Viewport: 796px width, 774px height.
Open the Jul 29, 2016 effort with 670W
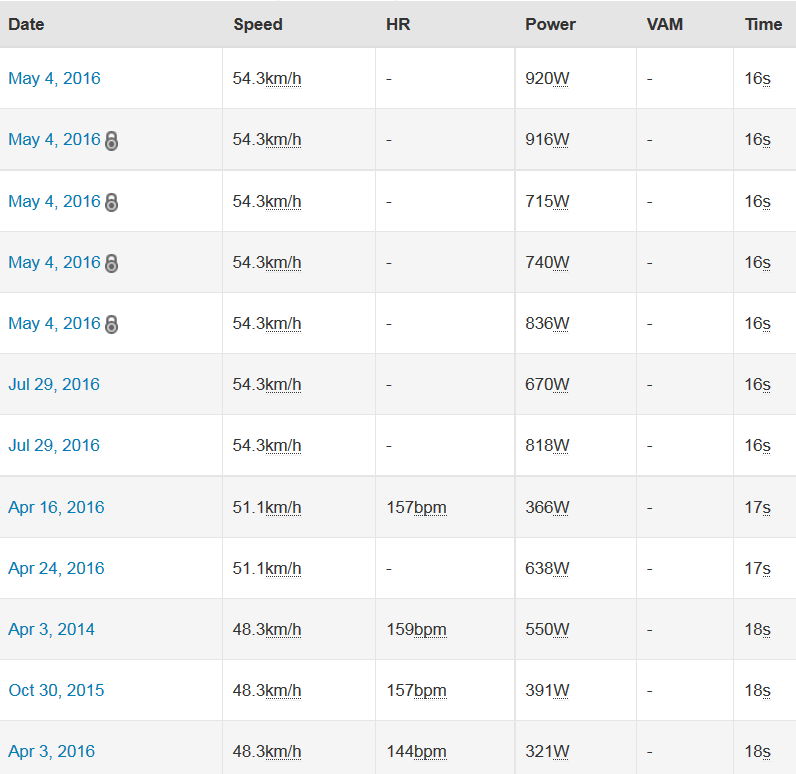[x=54, y=384]
